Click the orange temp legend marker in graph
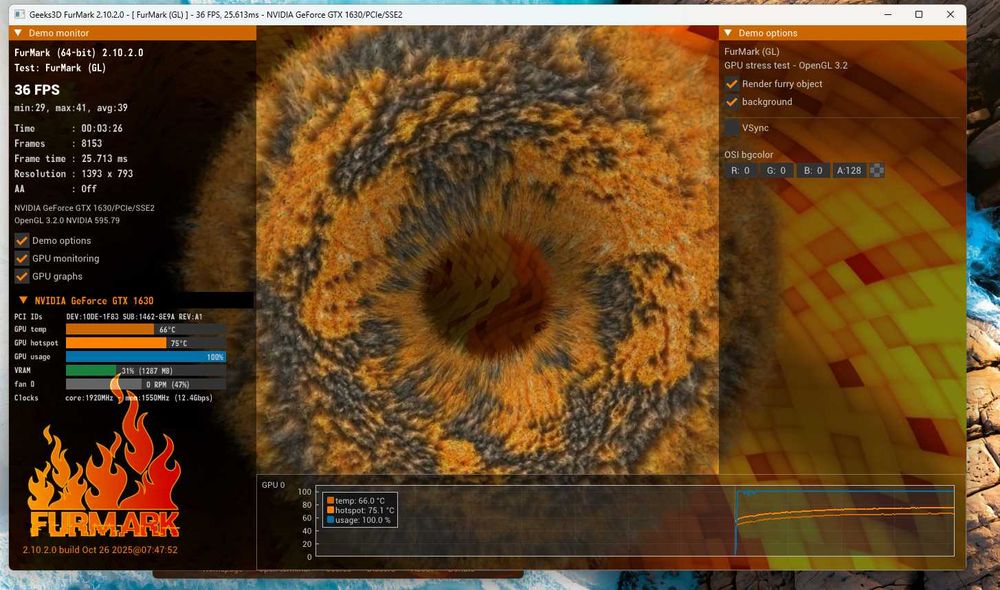This screenshot has width=1000, height=590. tap(330, 501)
